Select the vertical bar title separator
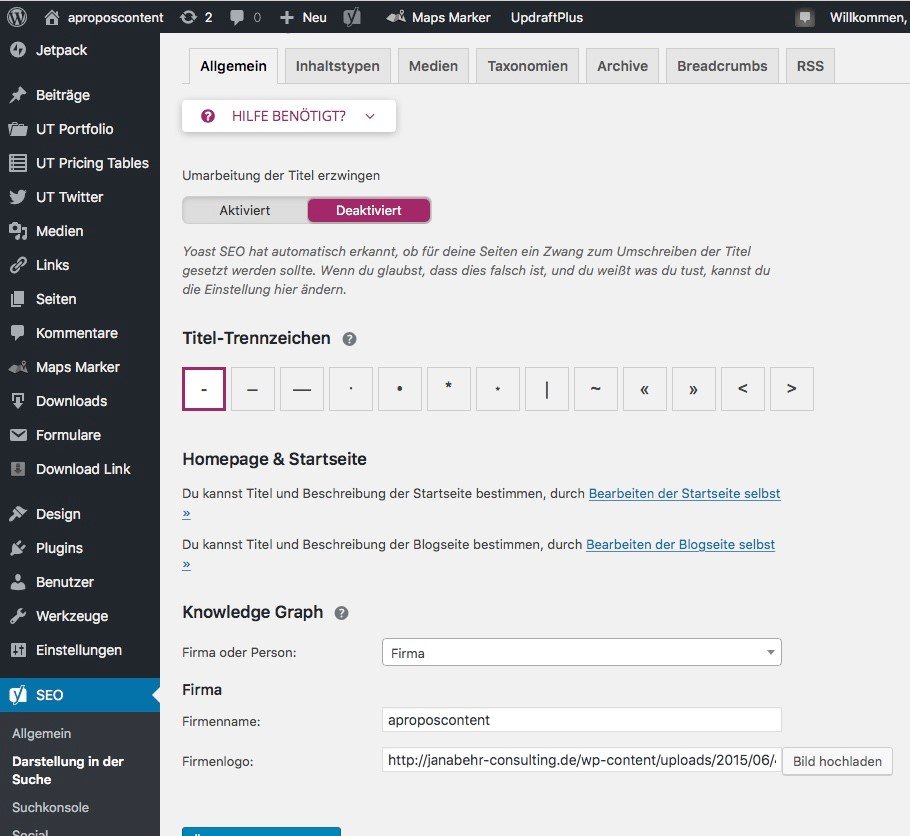910x836 pixels. 547,389
